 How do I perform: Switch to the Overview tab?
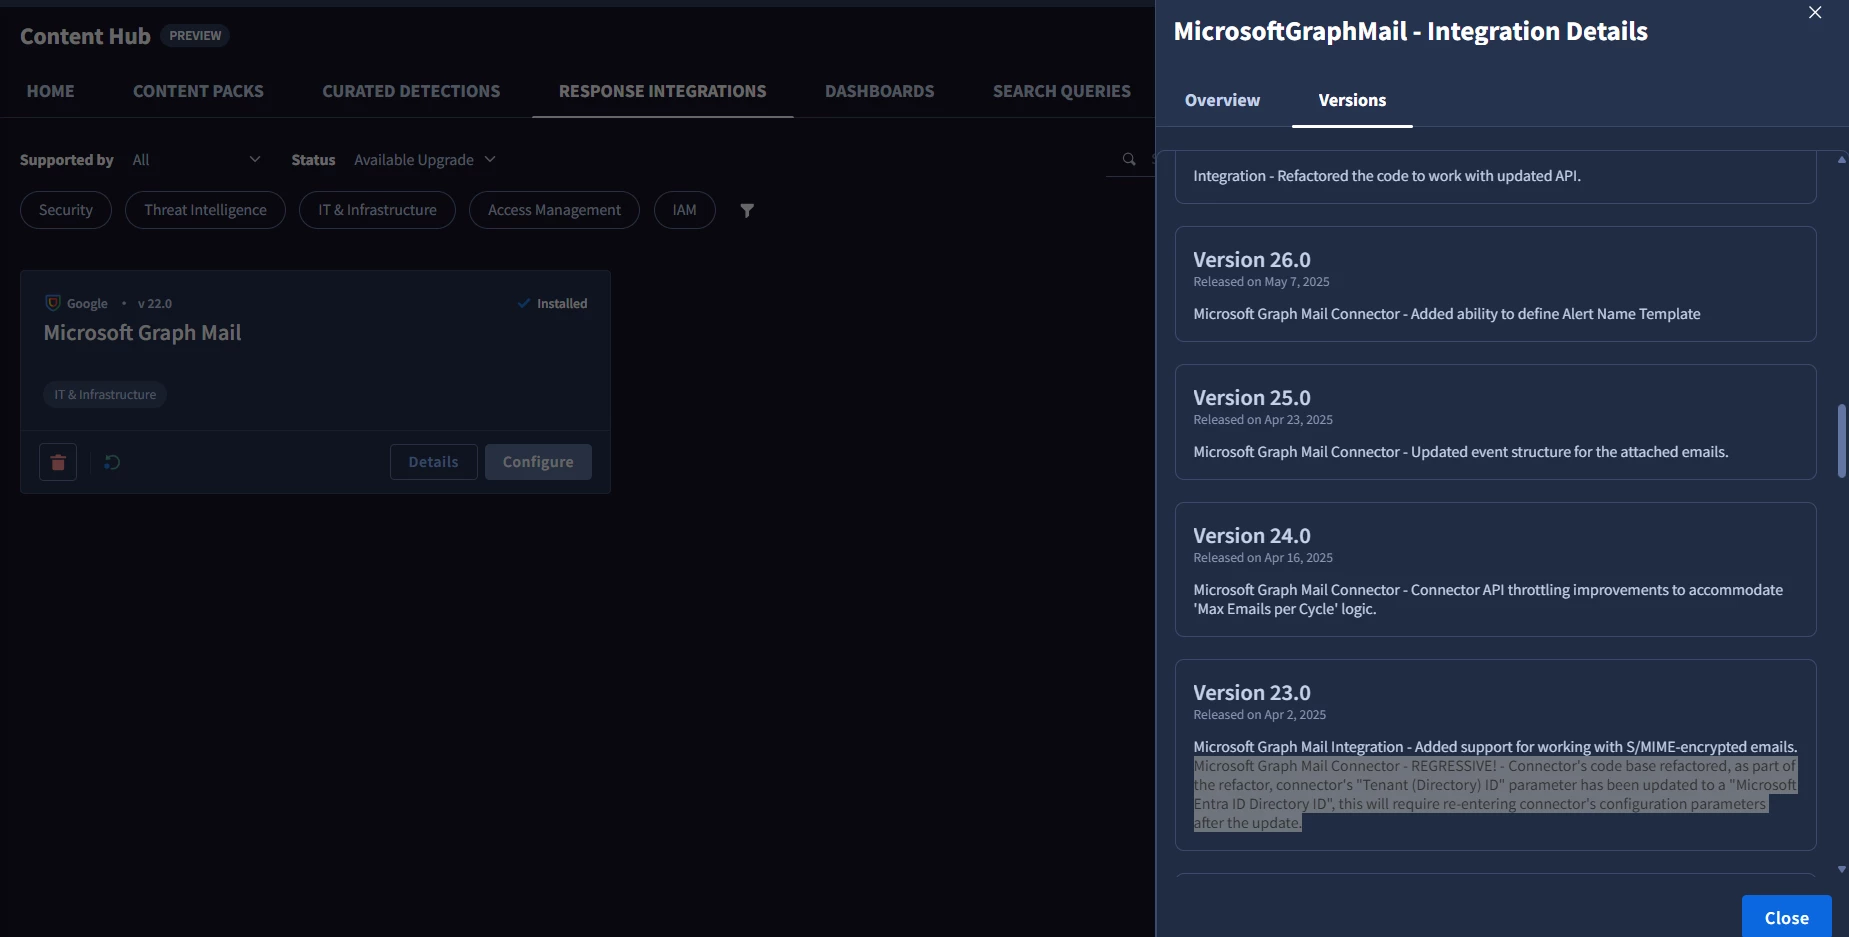pos(1222,100)
